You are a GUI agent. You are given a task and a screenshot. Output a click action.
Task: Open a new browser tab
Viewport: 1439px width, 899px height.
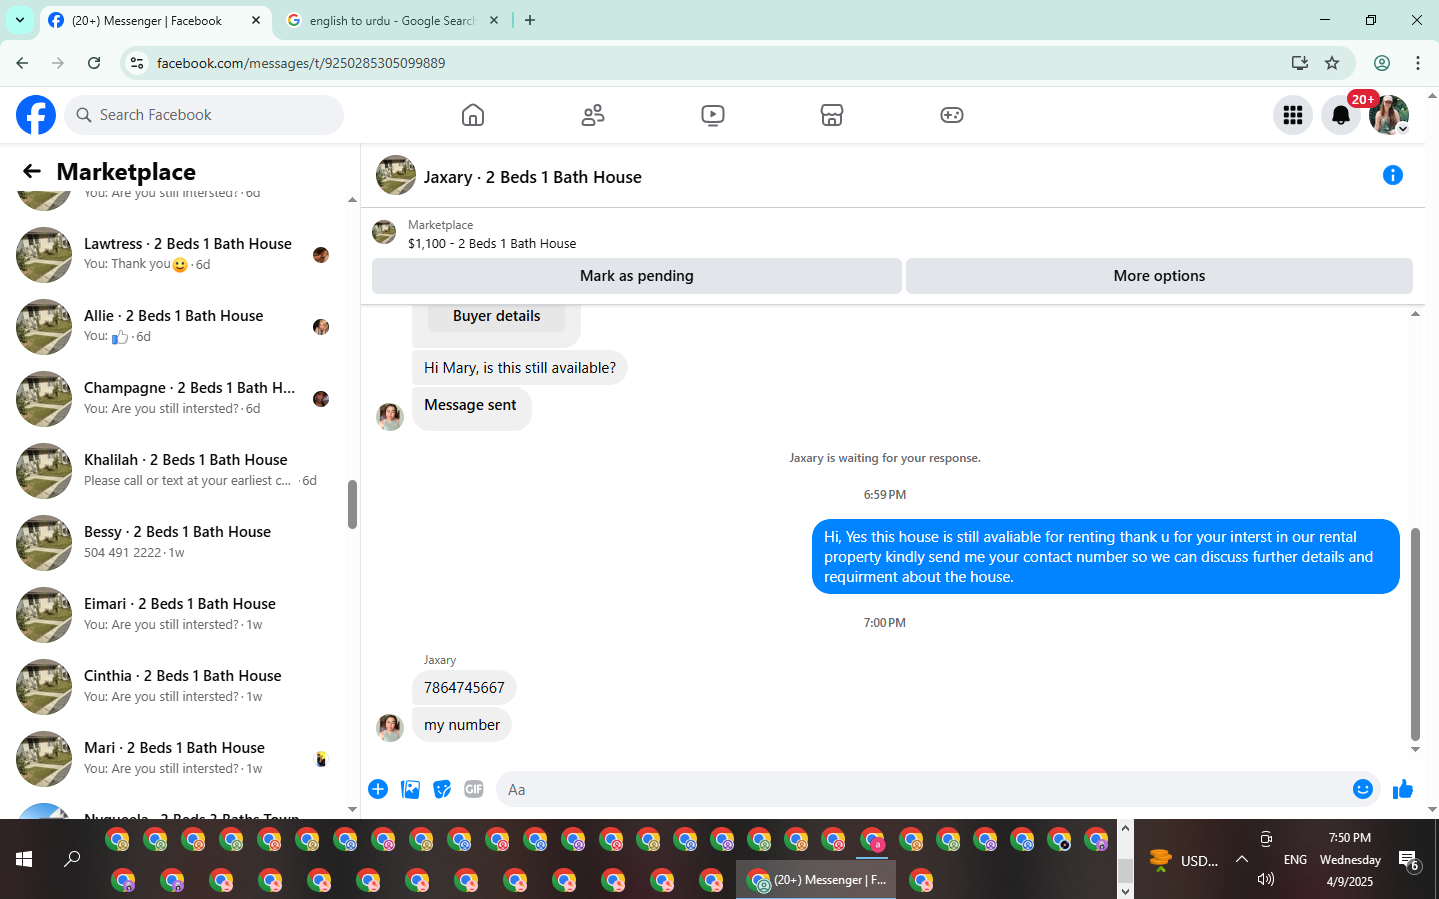click(x=530, y=20)
